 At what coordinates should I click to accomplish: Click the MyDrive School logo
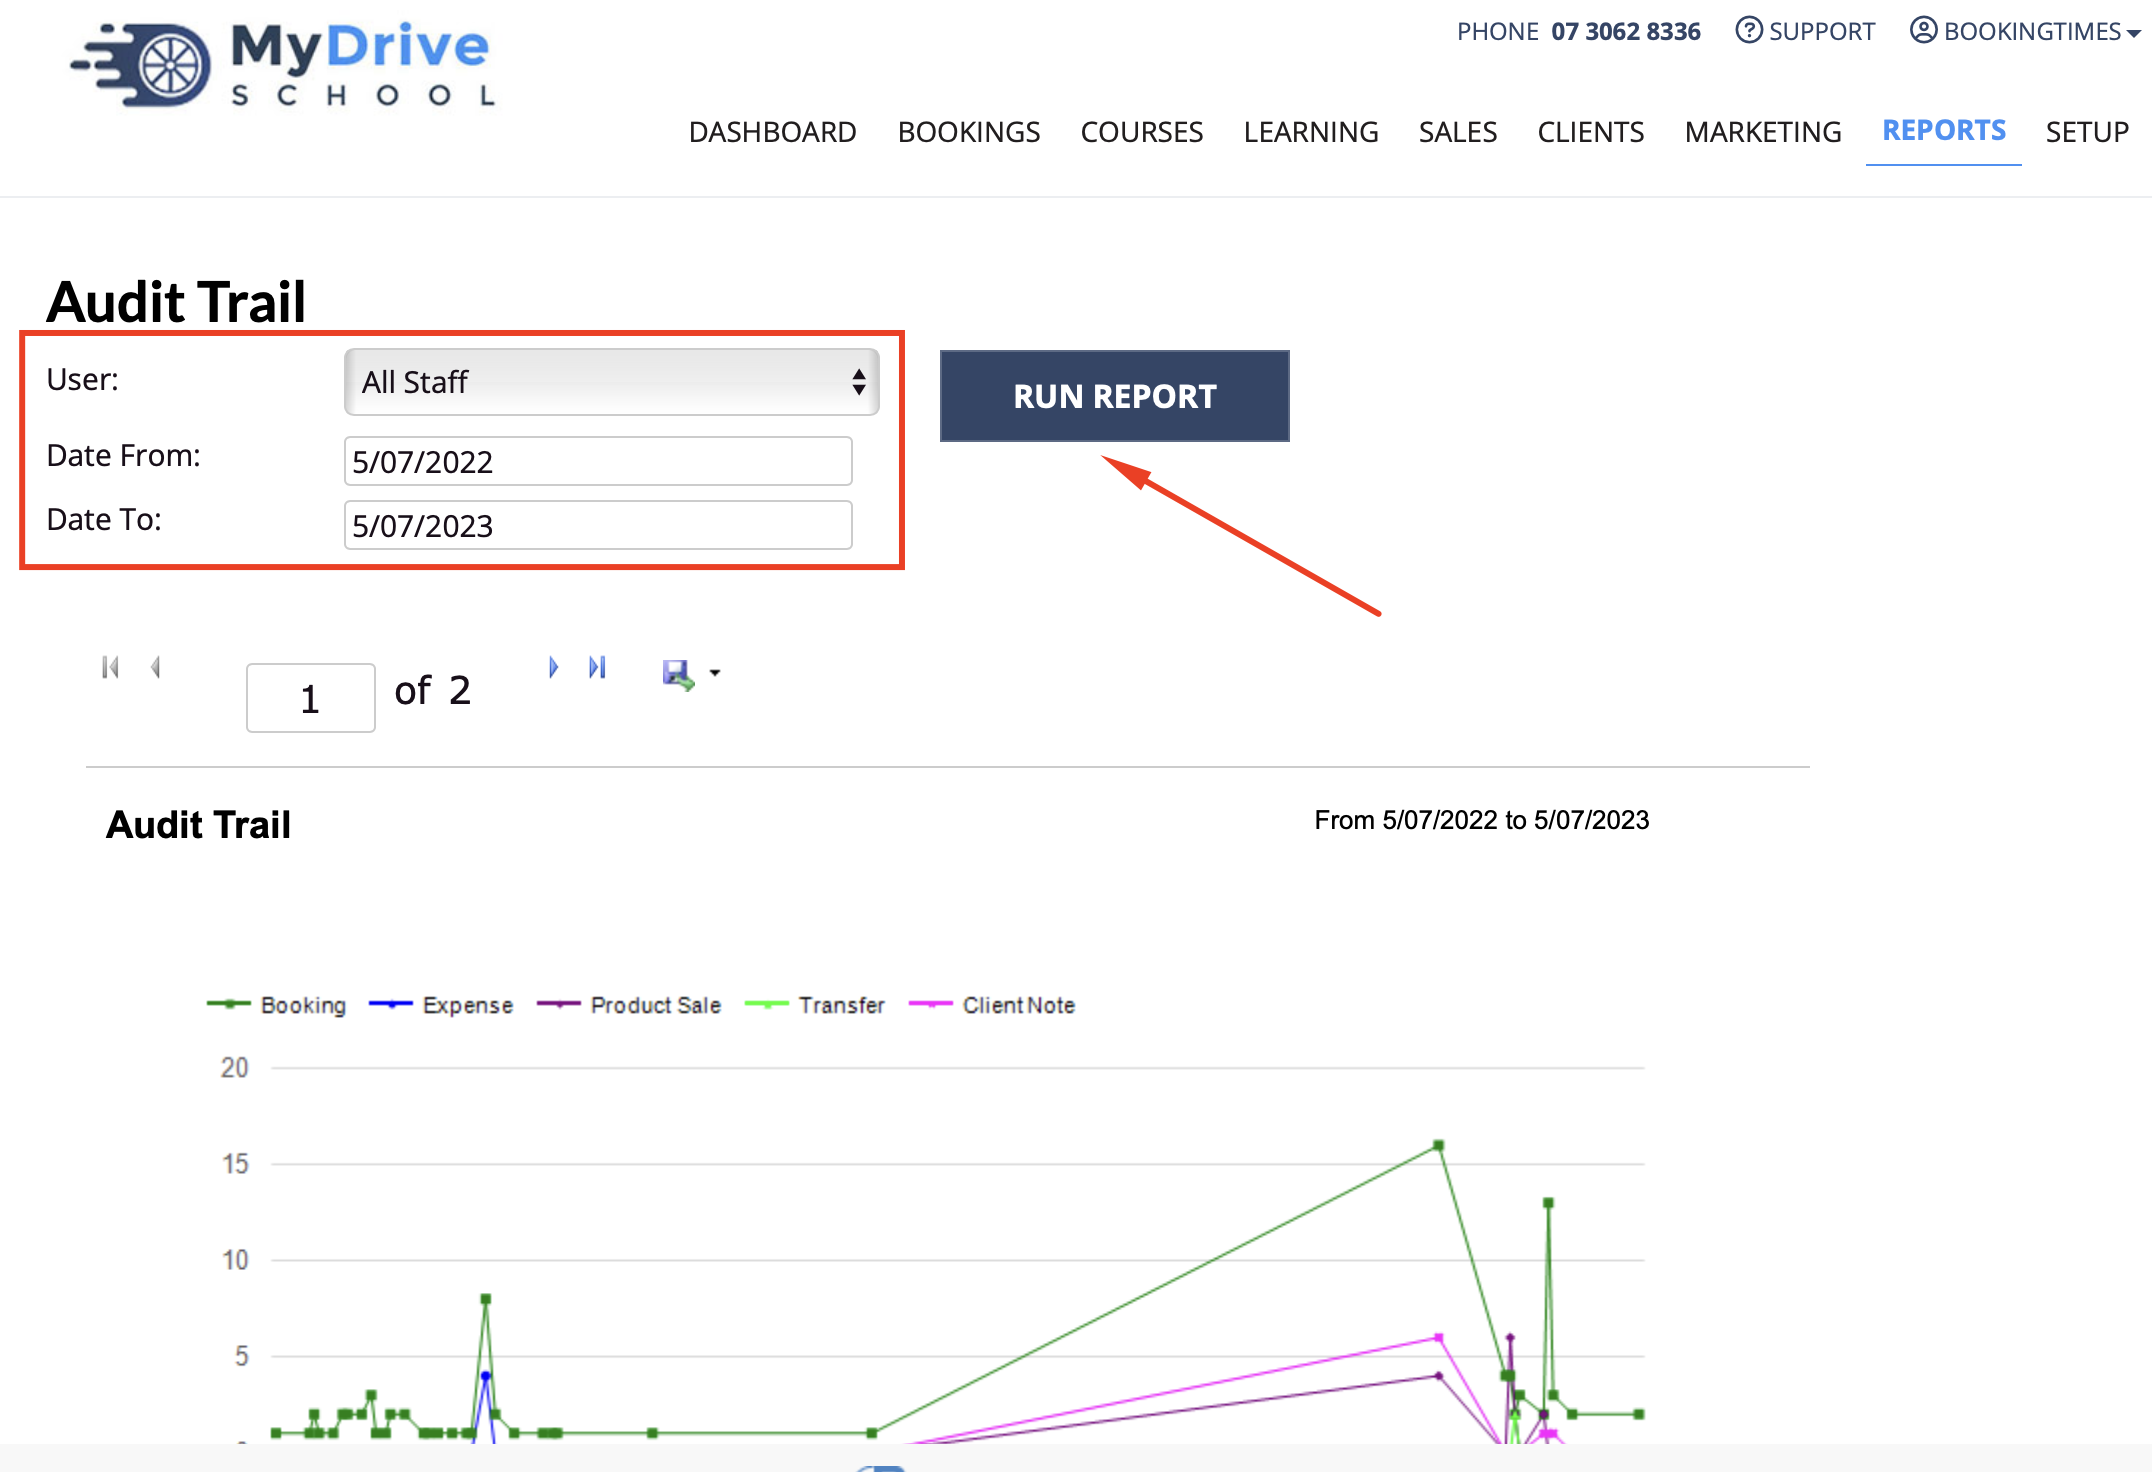pyautogui.click(x=282, y=64)
